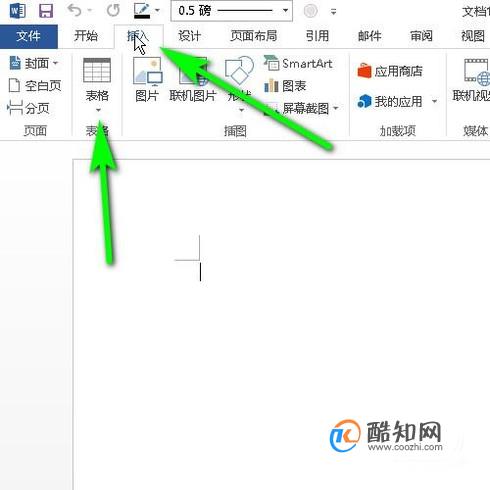Expand the 0.5 磅 line weight dropdown
Screen dimensions: 490x490
[x=285, y=10]
